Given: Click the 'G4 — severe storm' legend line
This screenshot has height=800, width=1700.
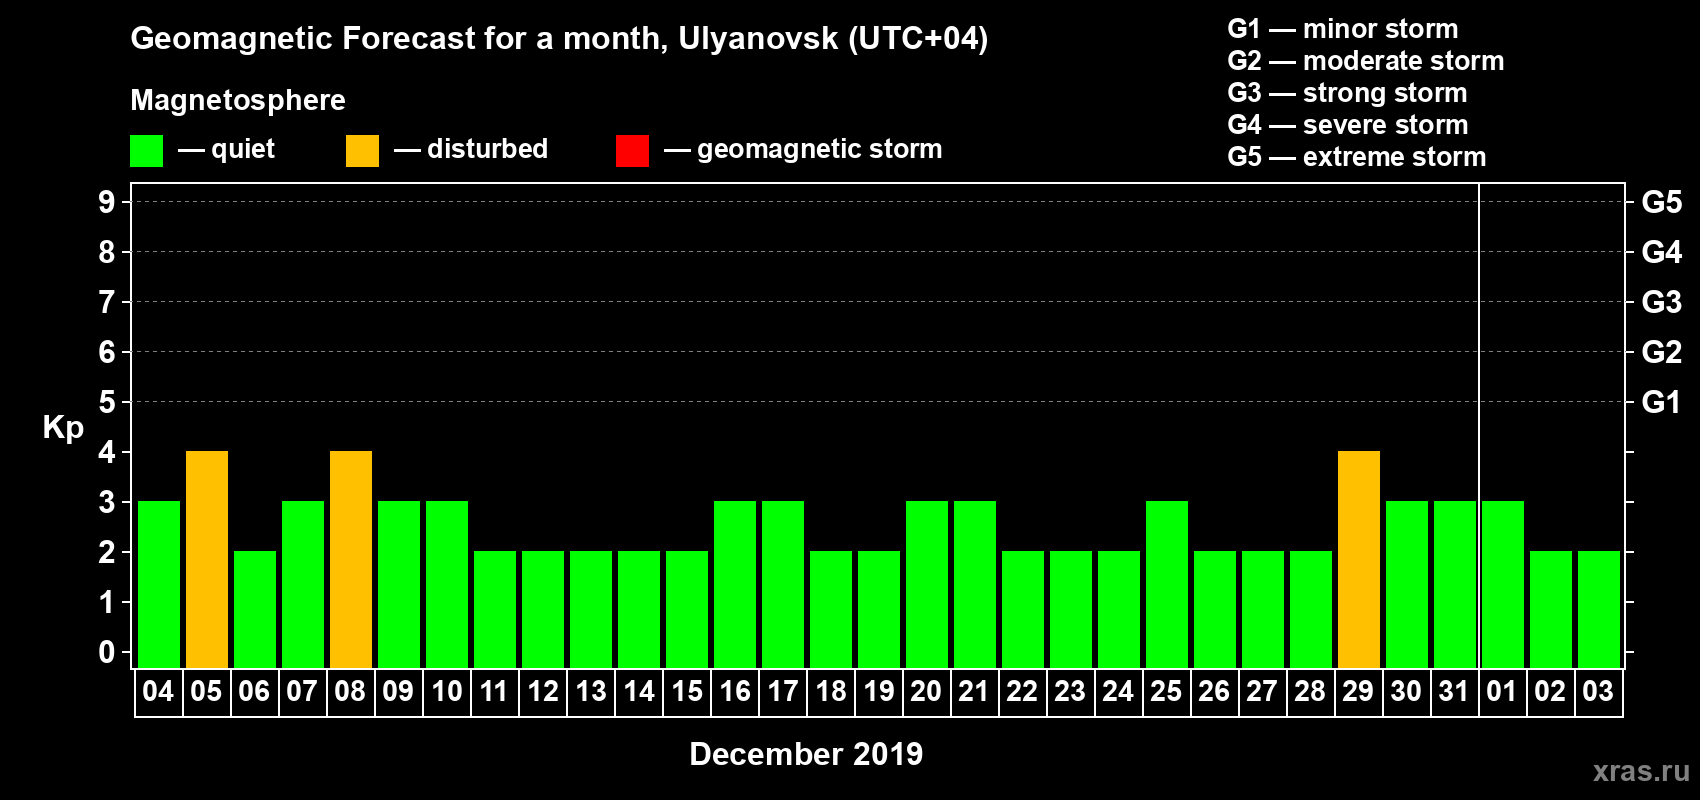Looking at the screenshot, I should [1348, 125].
